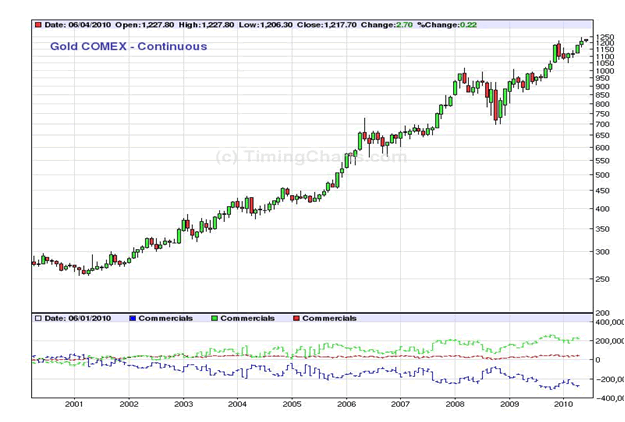
Task: Click the 2003 year label on time axis
Action: tap(183, 404)
